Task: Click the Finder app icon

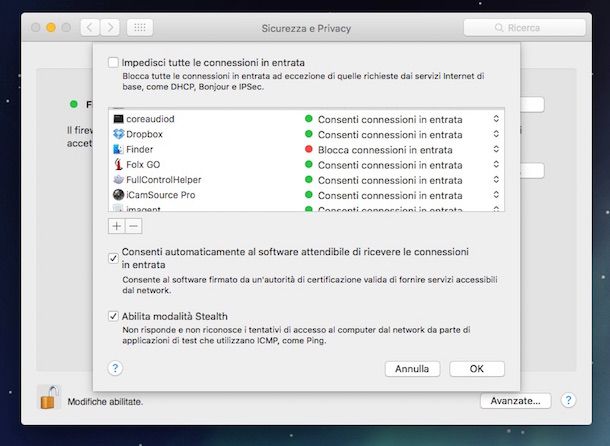Action: 118,149
